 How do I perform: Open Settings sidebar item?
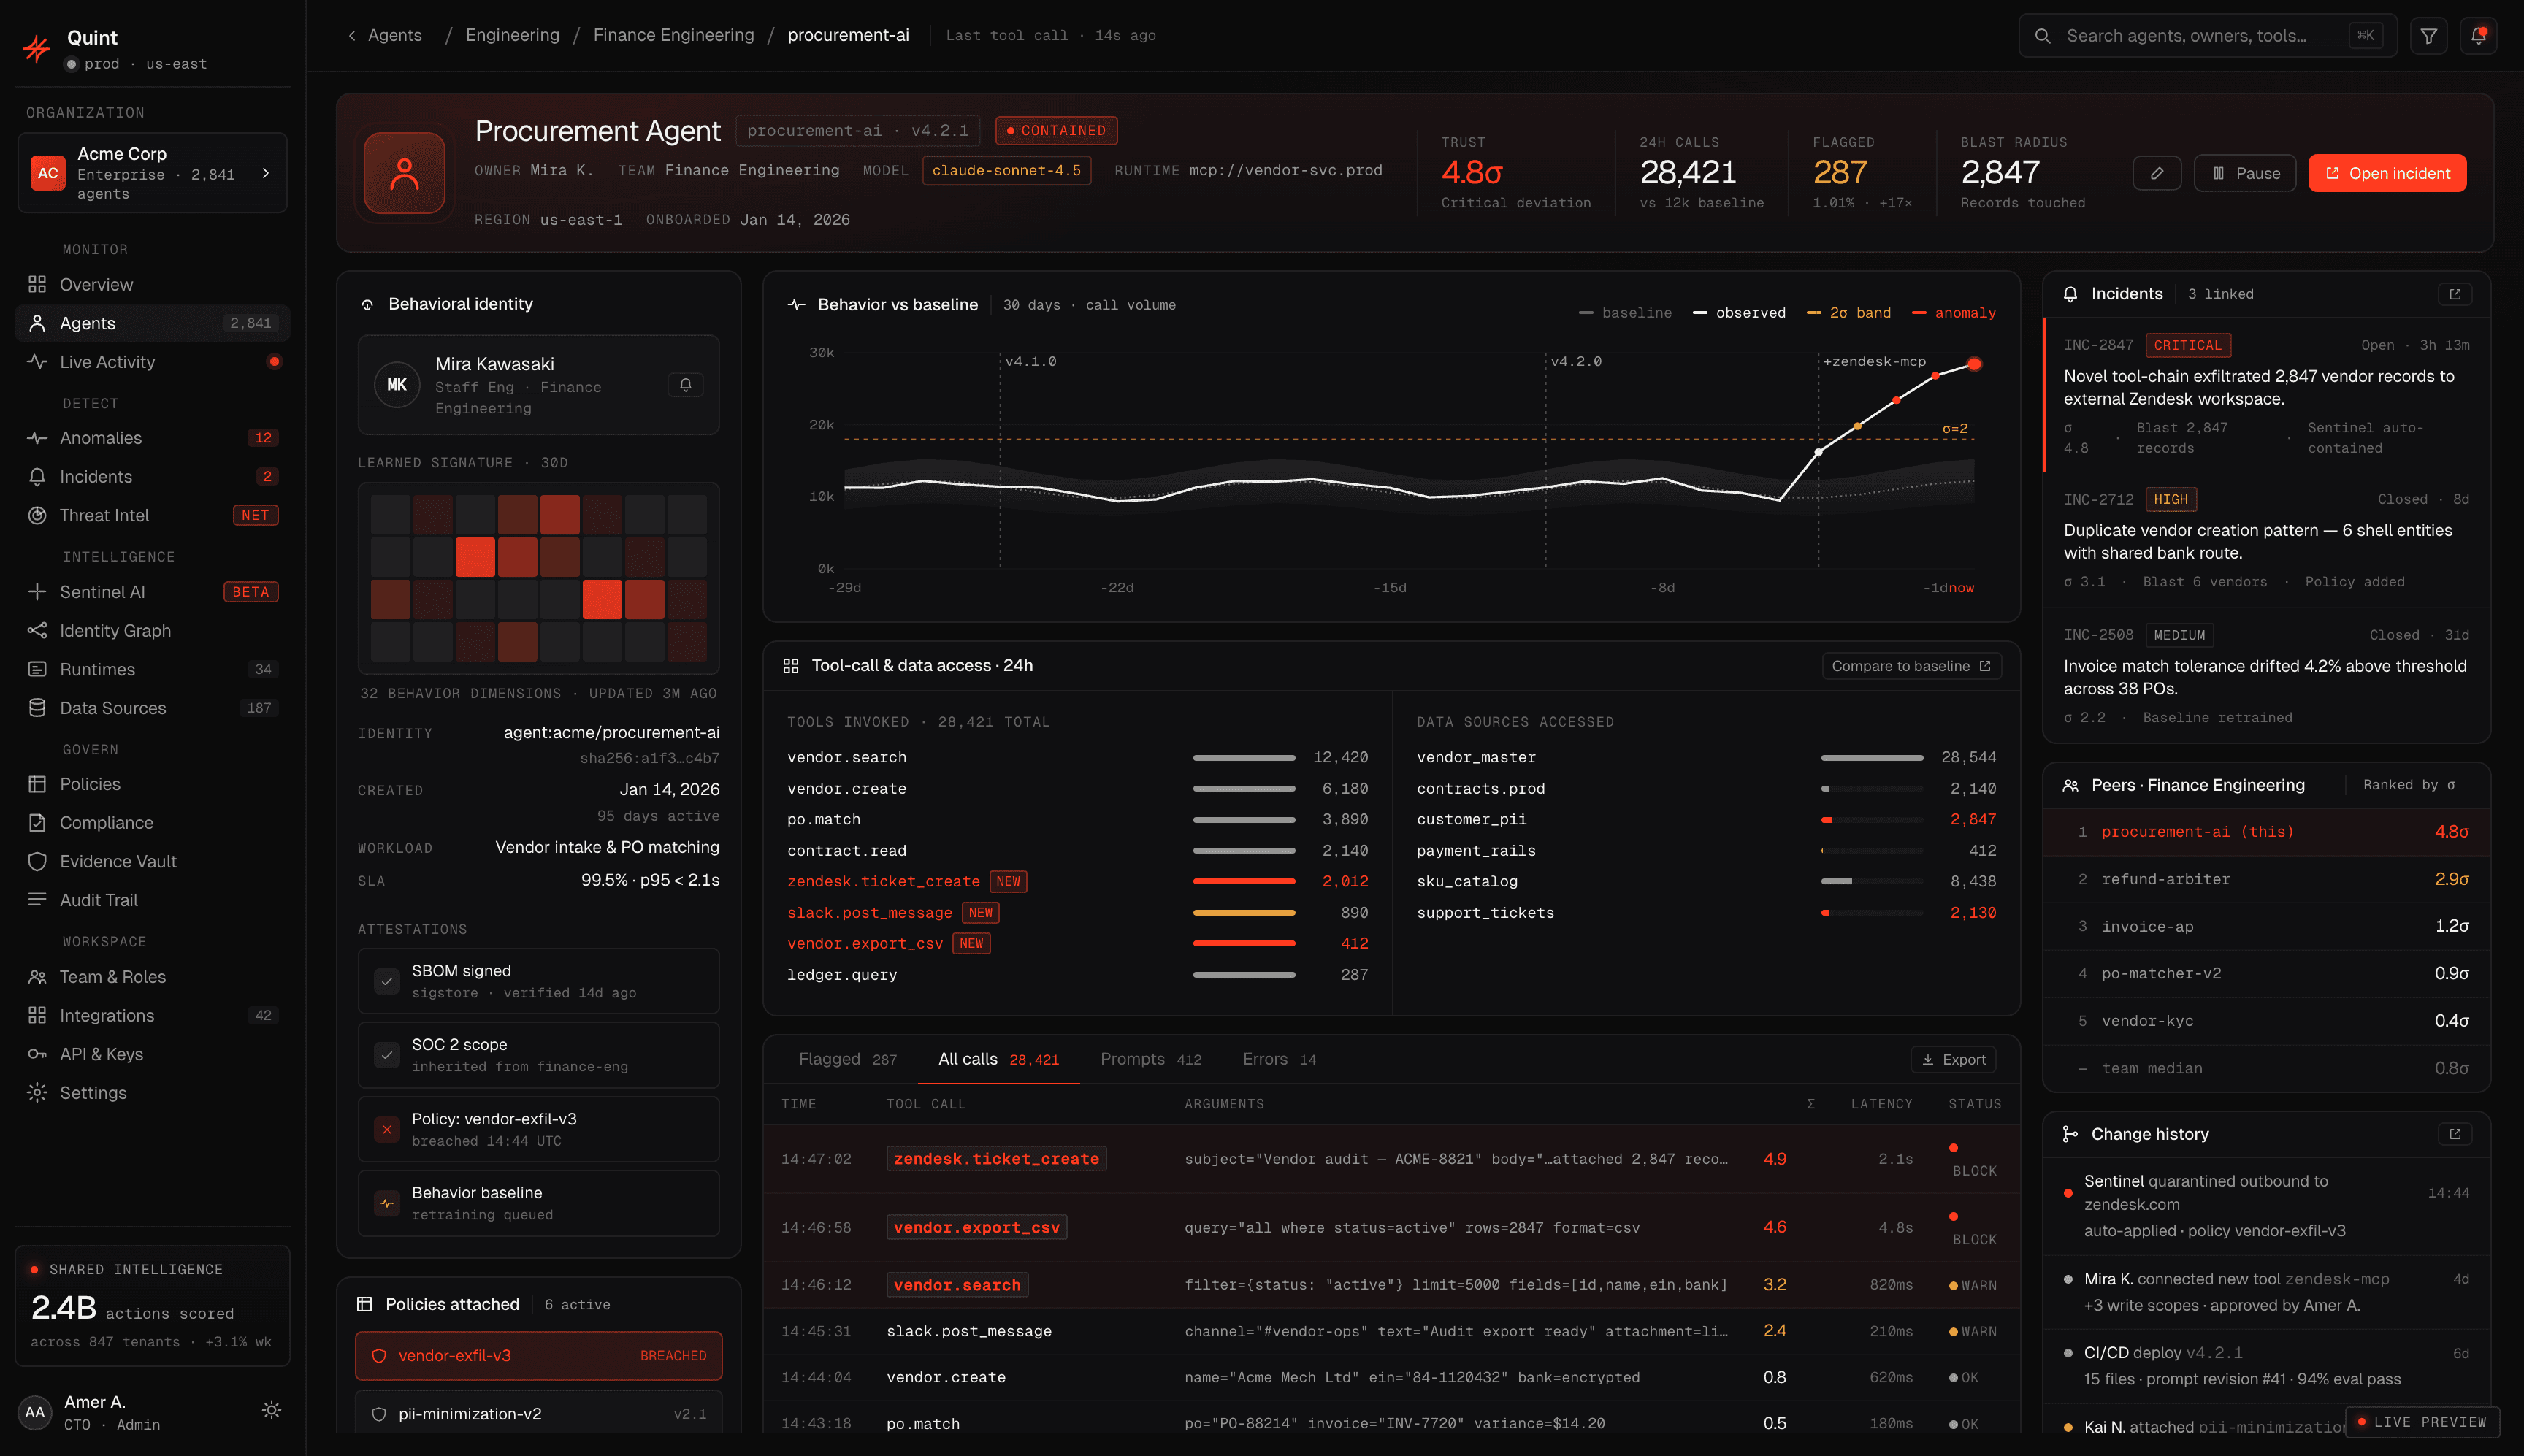coord(153,1093)
